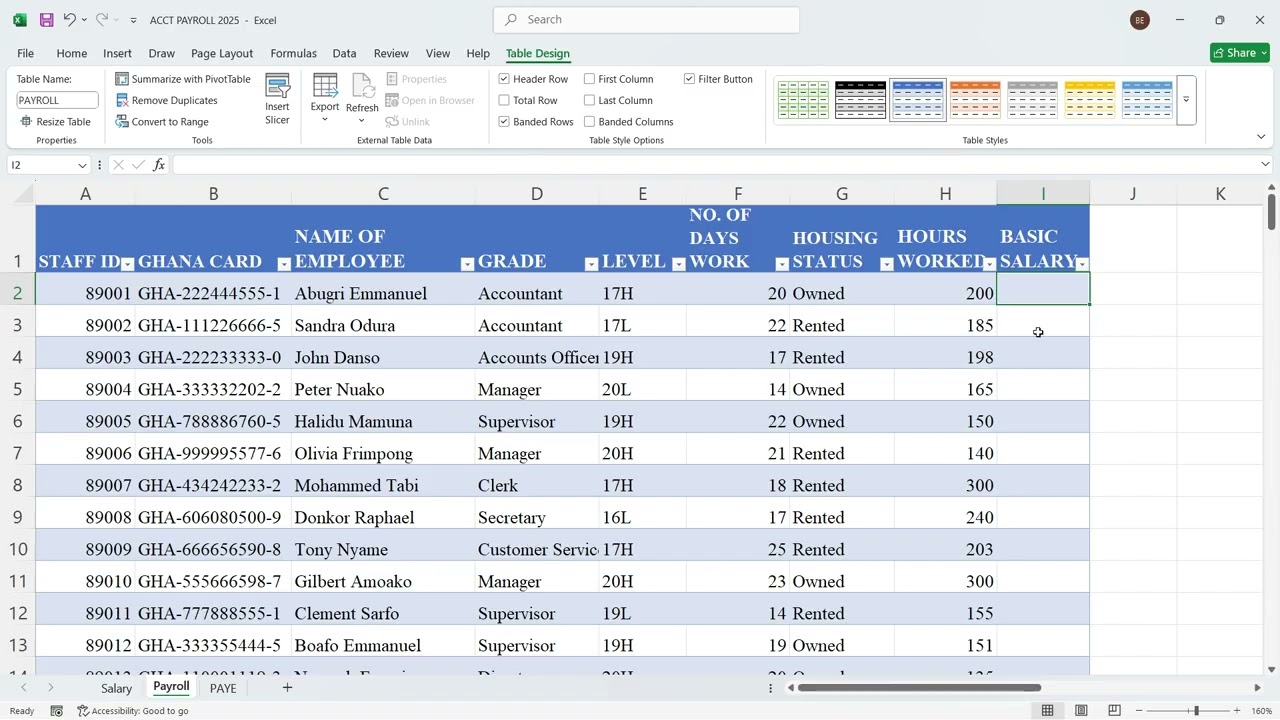Open GRADE column filter dropdown
Viewport: 1280px width, 720px height.
[x=591, y=264]
